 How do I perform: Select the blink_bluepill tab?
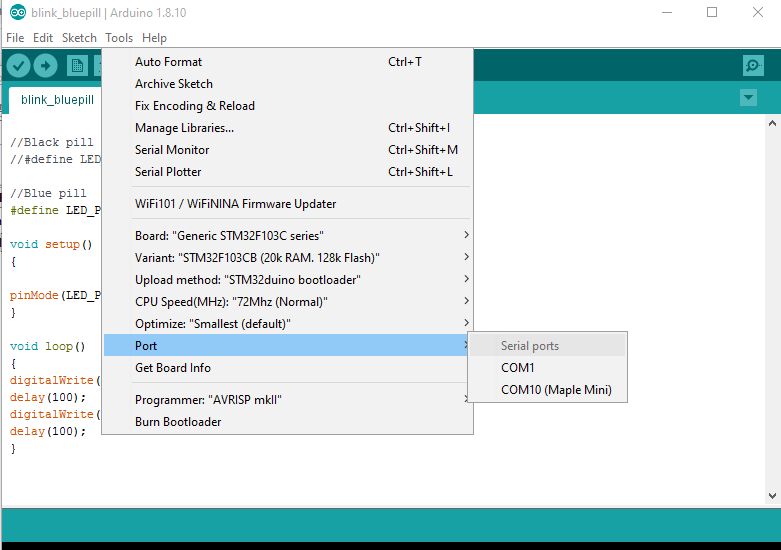tap(57, 100)
